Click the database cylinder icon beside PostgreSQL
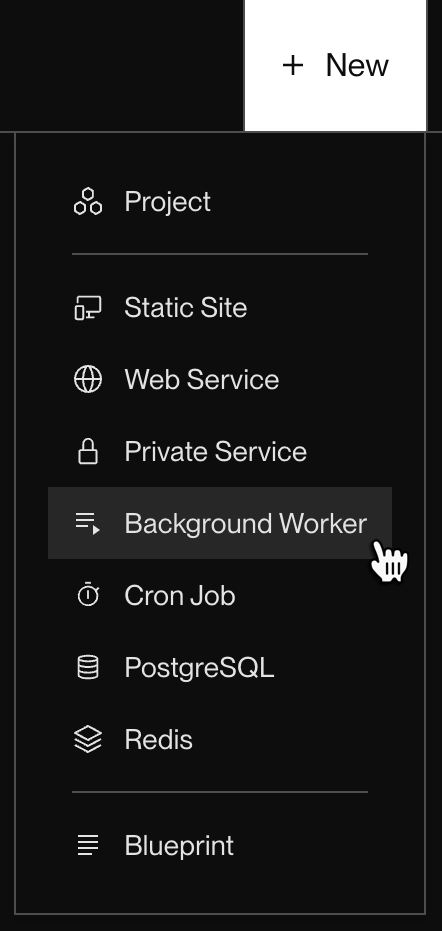Viewport: 442px width, 931px height. [x=88, y=667]
